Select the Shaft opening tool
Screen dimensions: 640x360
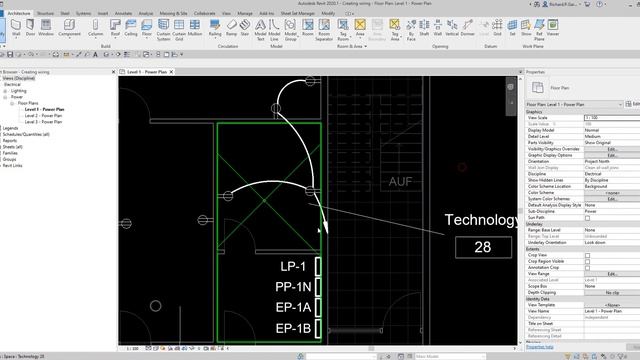[424, 28]
